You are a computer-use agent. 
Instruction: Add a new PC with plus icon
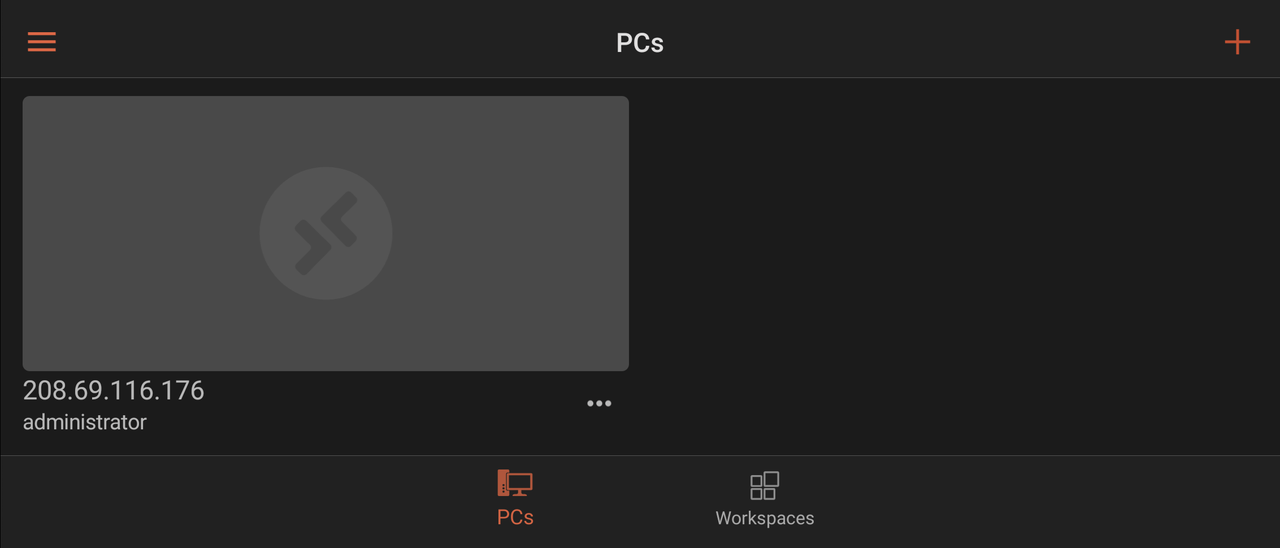click(1237, 42)
